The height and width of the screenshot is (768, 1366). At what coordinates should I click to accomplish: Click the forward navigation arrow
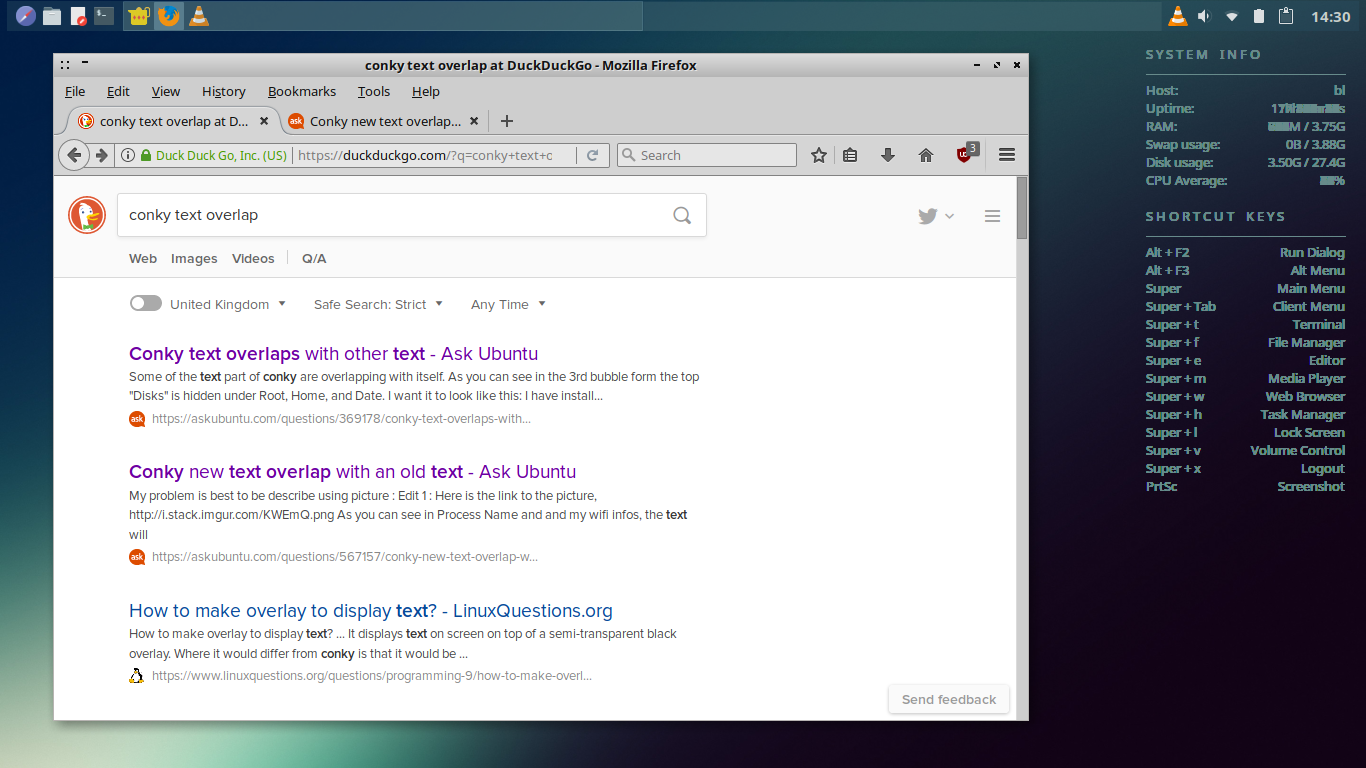click(x=101, y=155)
